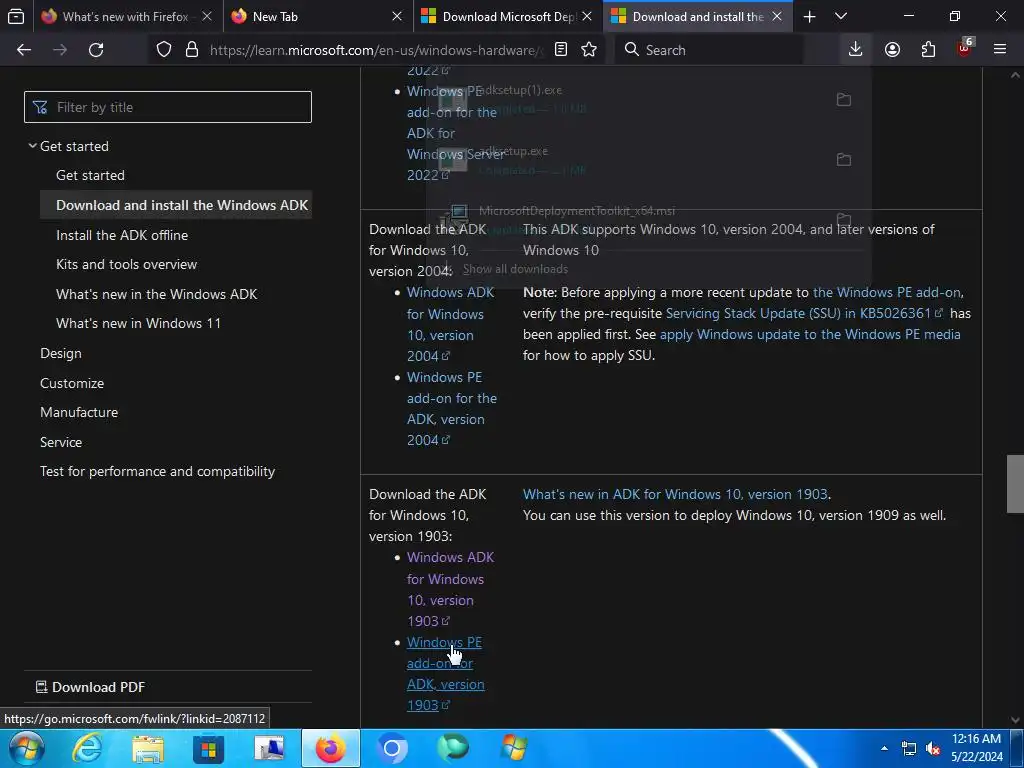Open What's new in the Windows ADK
The image size is (1024, 768).
157,294
